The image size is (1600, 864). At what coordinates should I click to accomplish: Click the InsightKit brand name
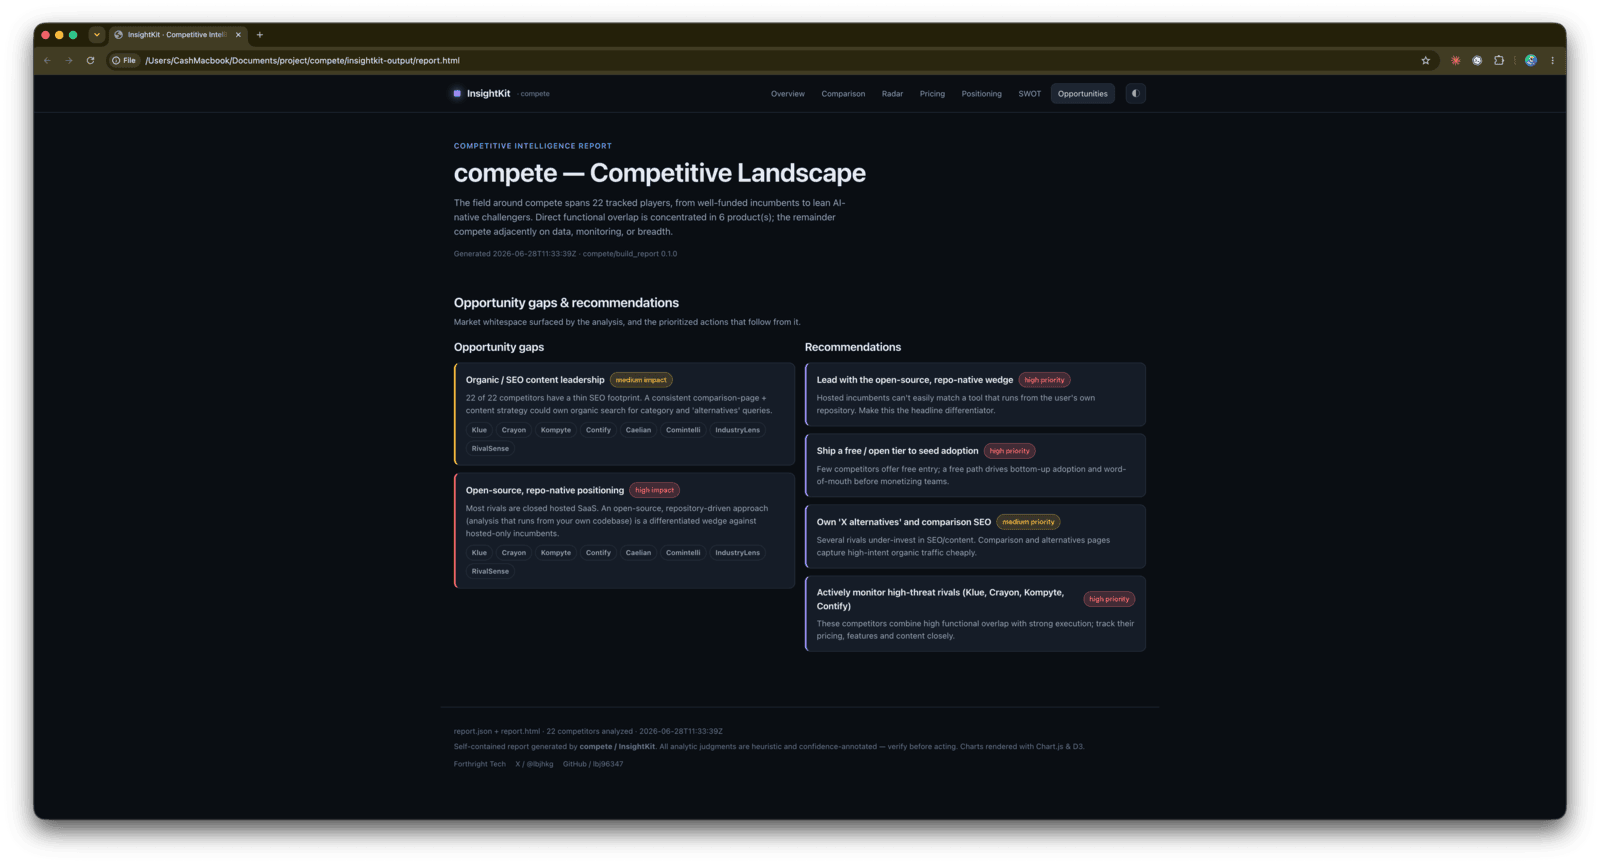[488, 93]
